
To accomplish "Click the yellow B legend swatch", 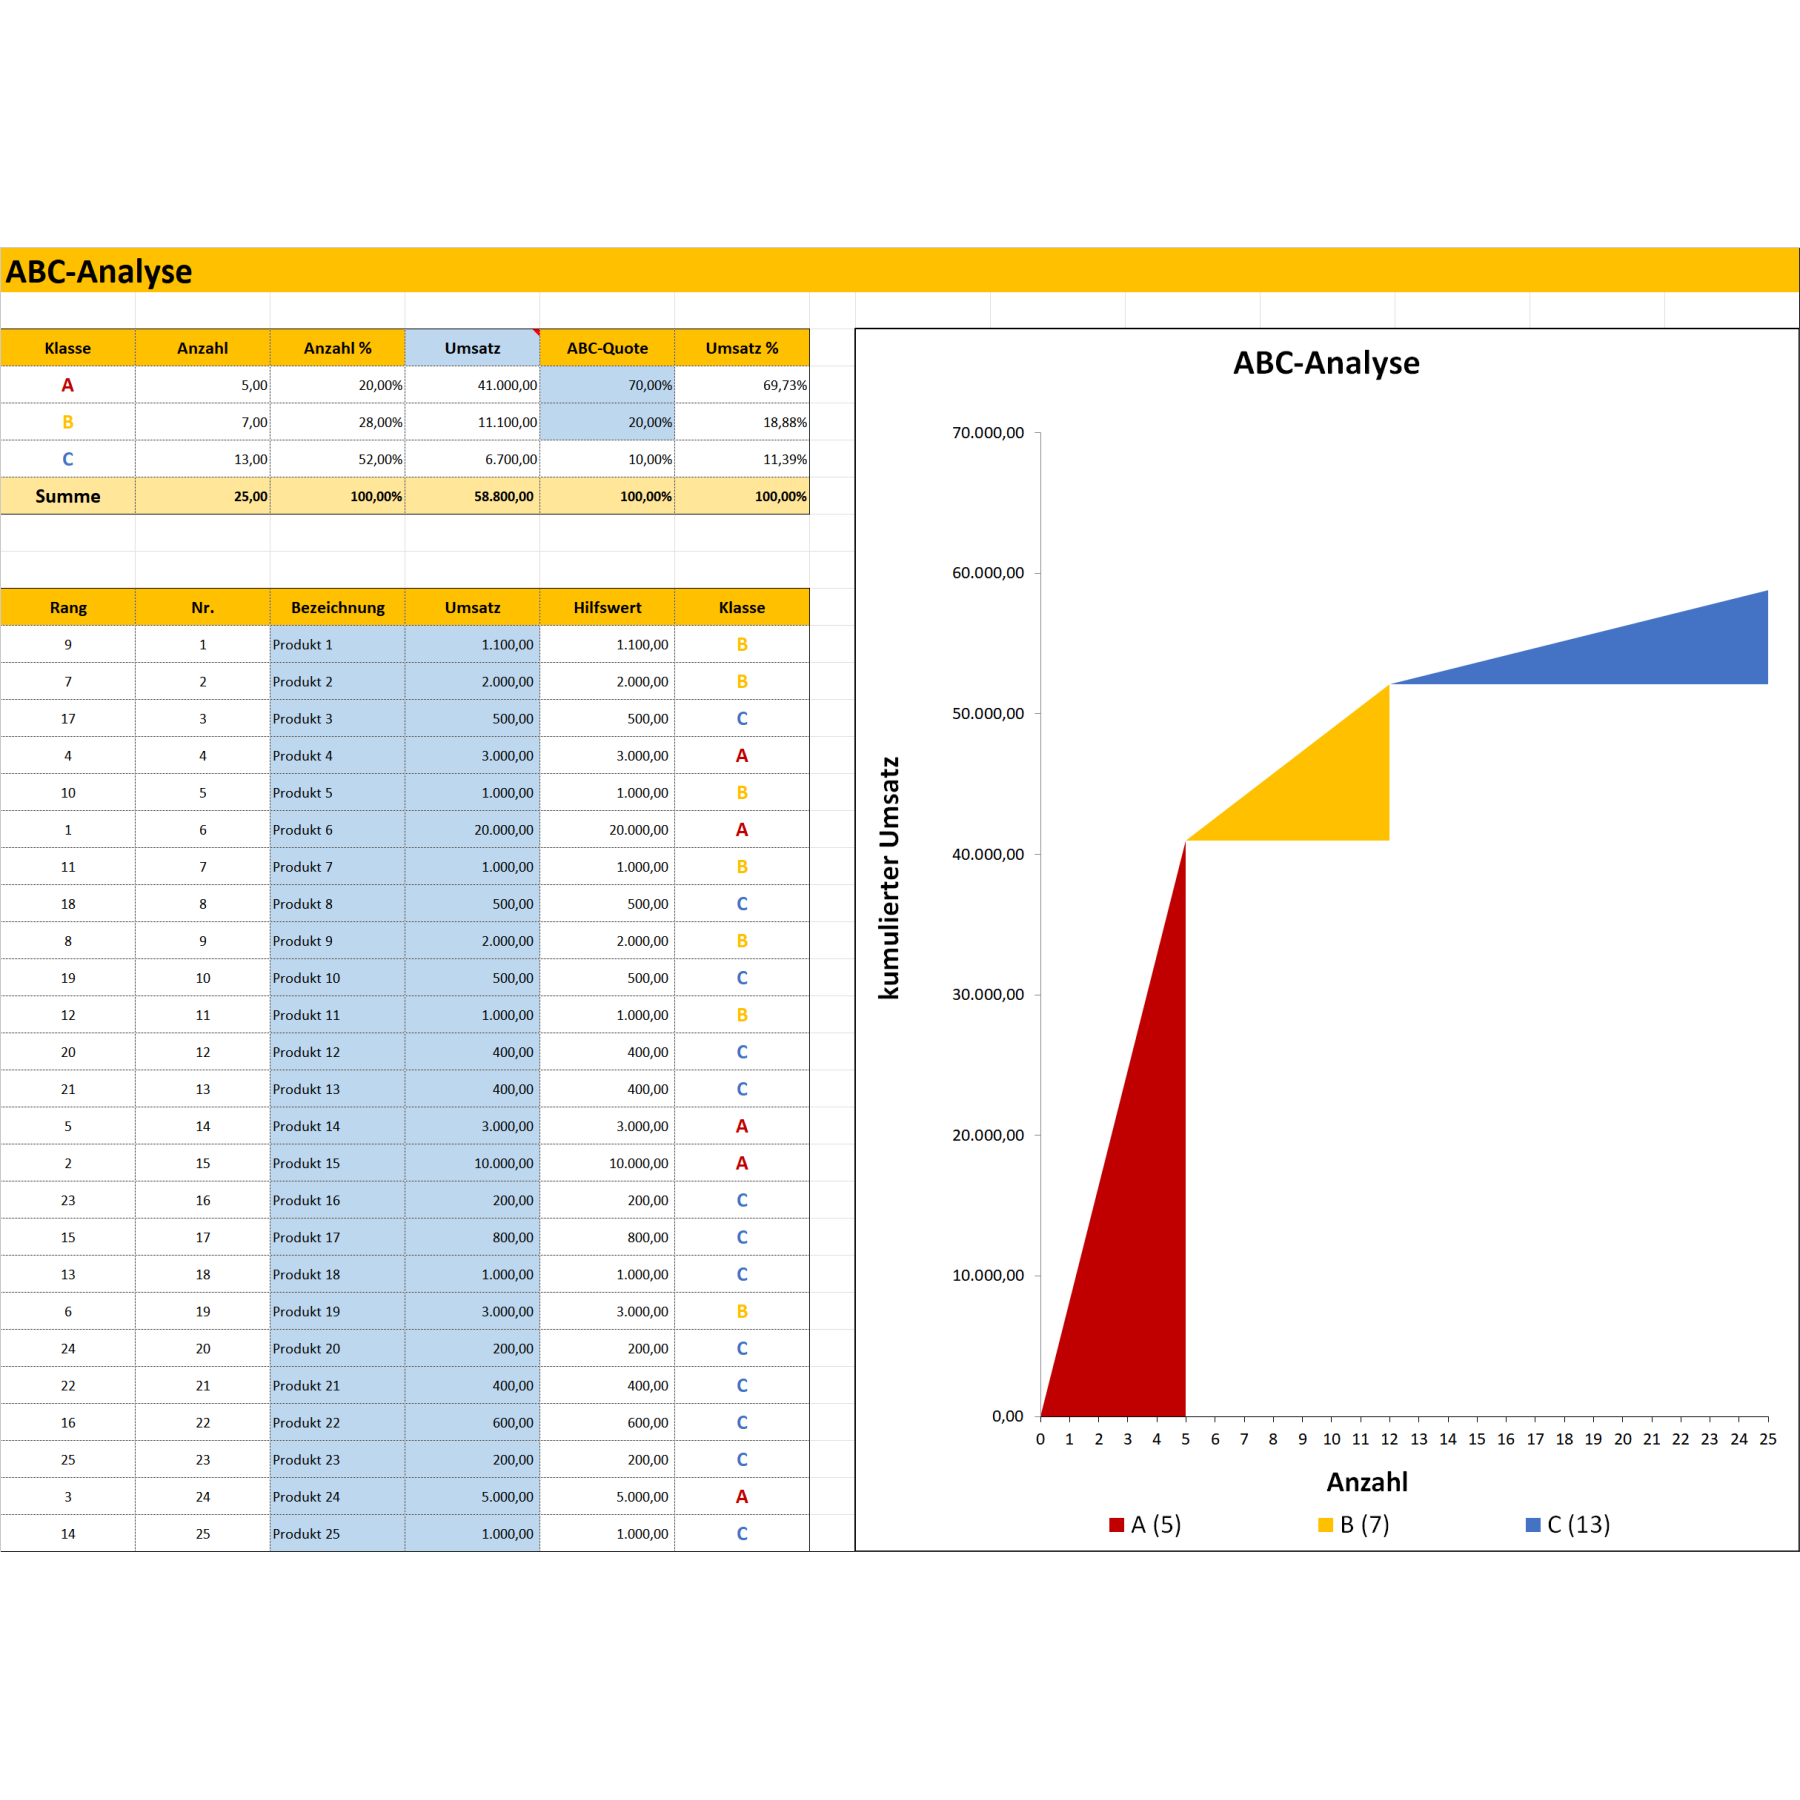I will [1325, 1525].
